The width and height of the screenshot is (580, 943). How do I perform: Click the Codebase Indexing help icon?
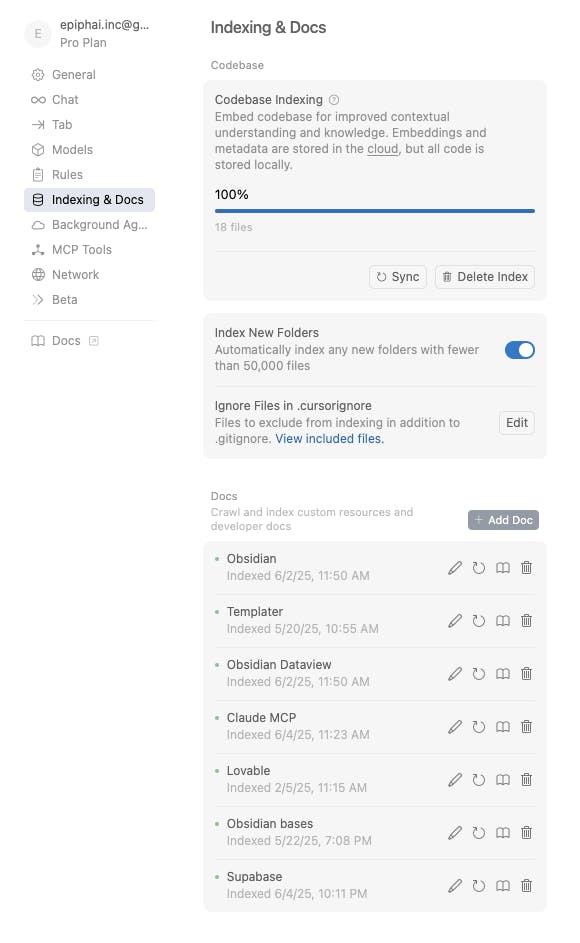334,100
